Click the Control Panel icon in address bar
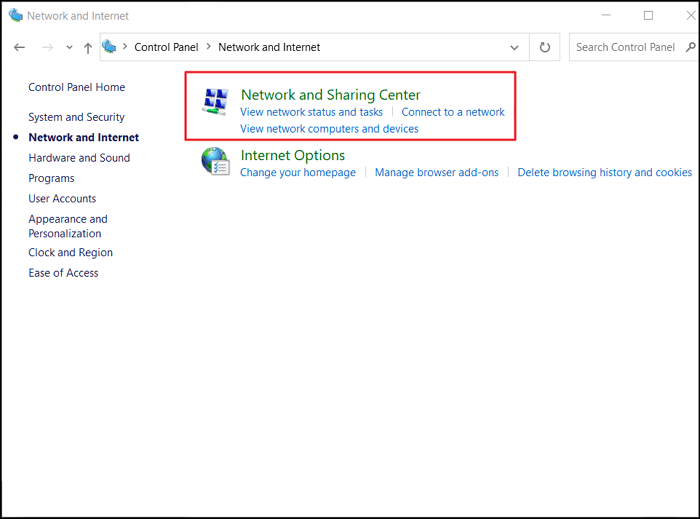 click(109, 46)
